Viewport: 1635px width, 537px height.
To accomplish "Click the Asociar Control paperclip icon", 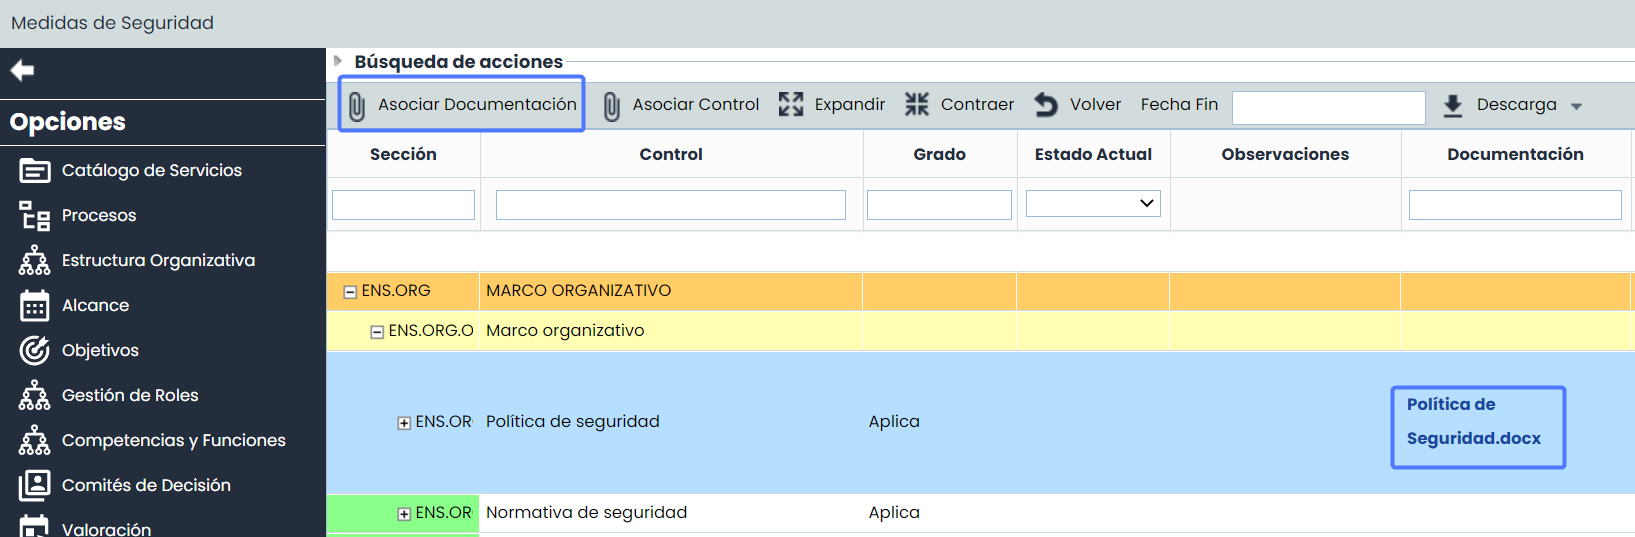I will [611, 106].
